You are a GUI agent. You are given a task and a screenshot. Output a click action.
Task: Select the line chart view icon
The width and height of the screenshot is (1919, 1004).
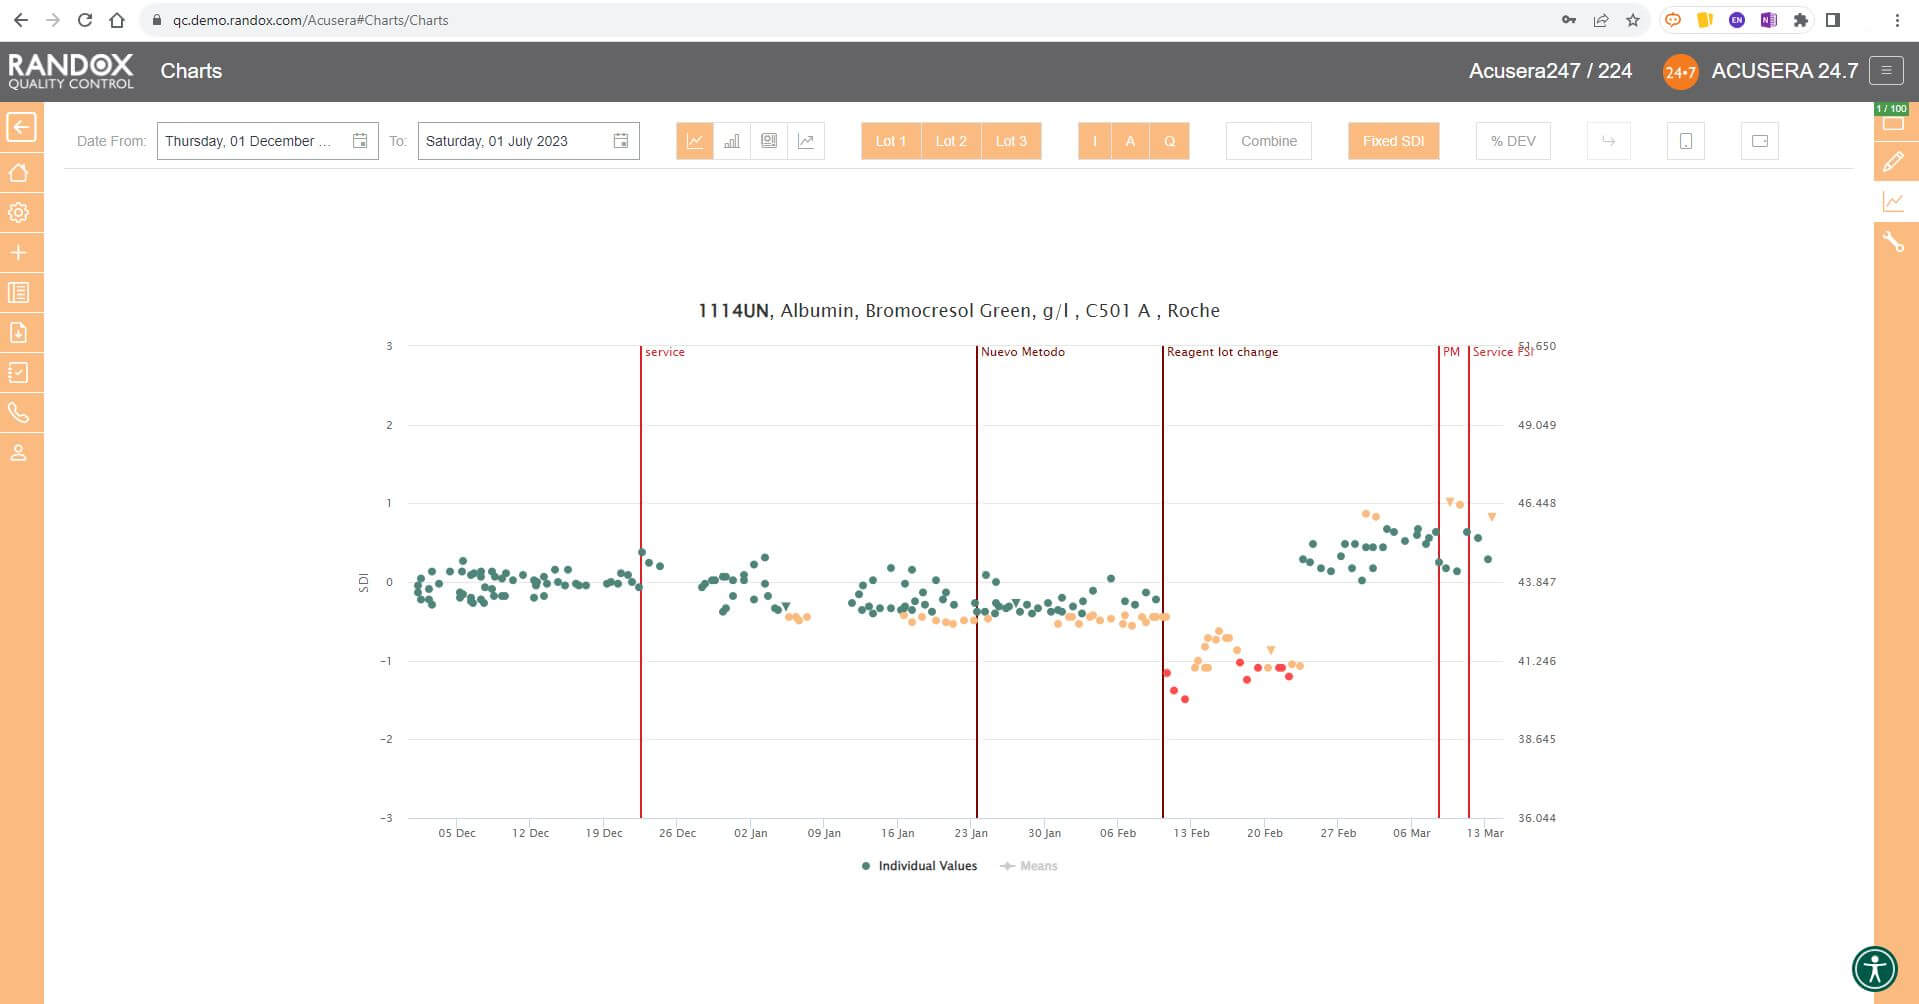coord(694,141)
